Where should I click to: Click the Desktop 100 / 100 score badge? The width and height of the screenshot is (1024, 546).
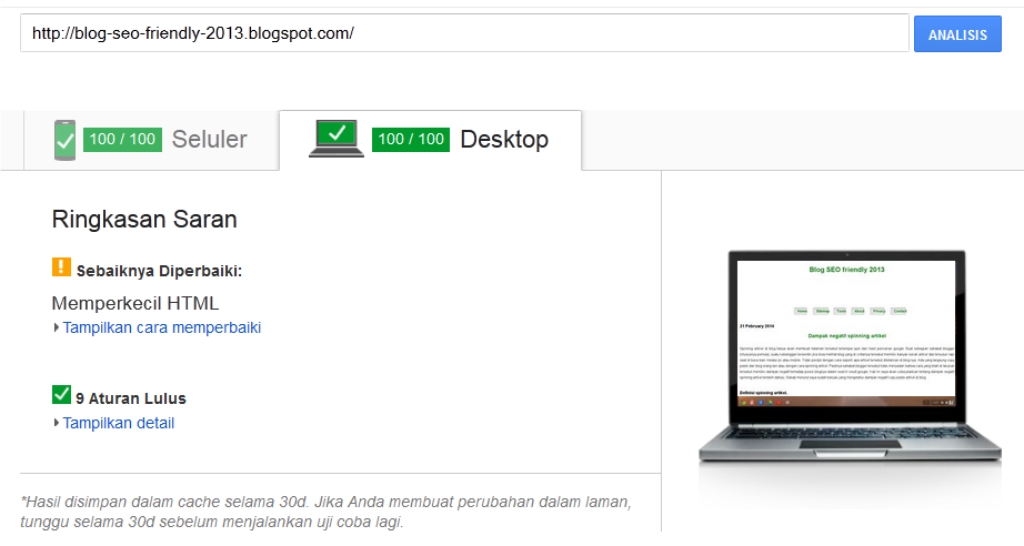click(x=411, y=139)
